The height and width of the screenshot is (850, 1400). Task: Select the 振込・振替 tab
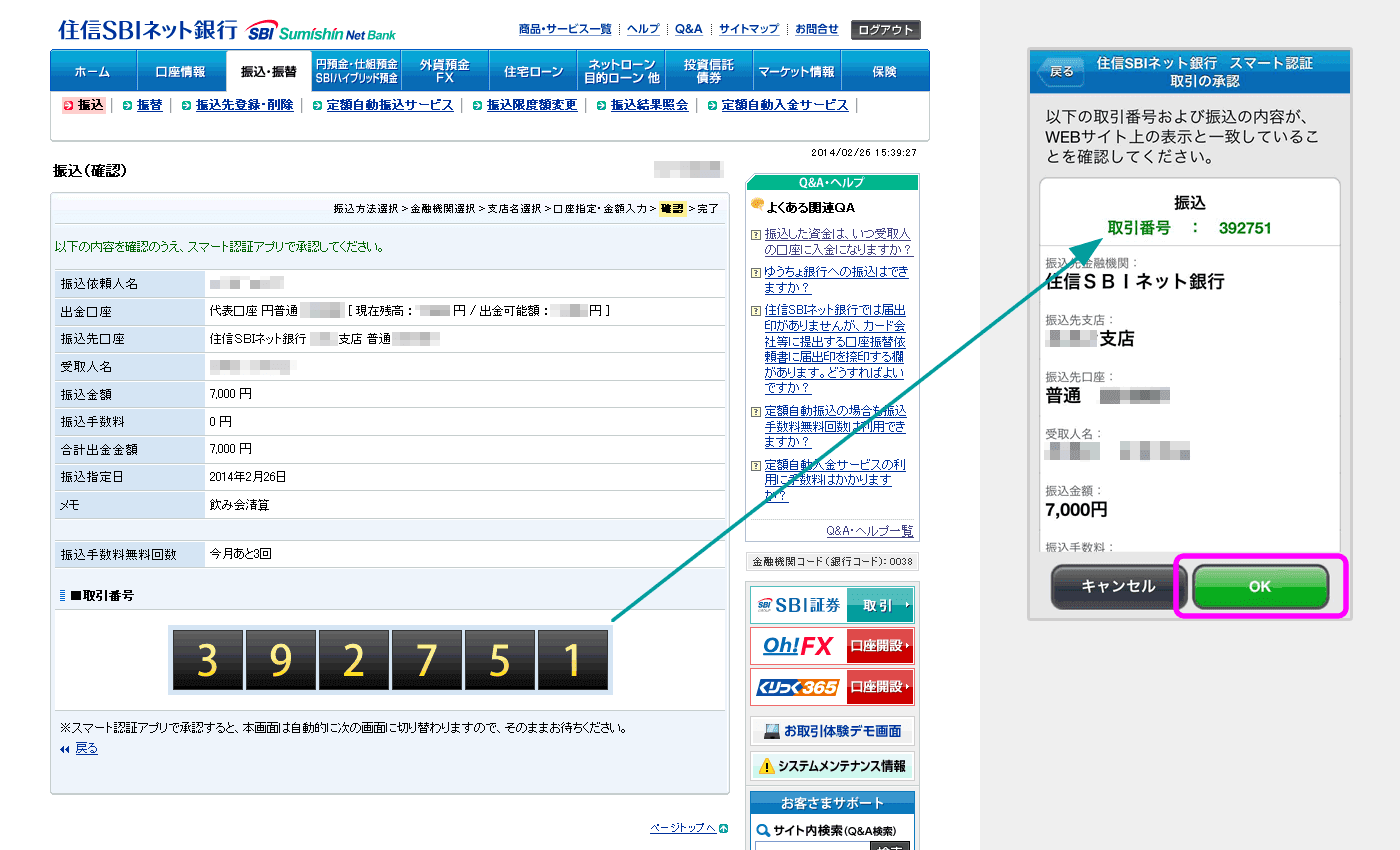click(269, 72)
